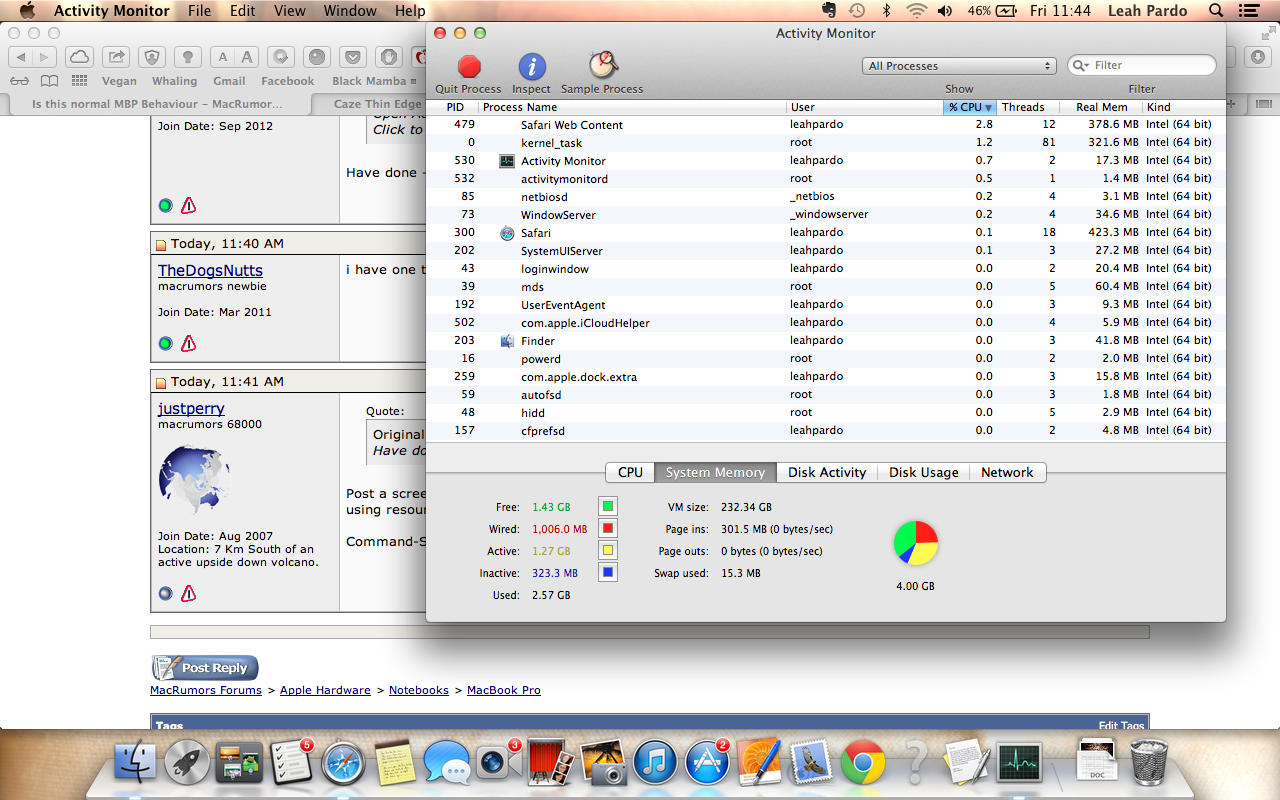1280x800 pixels.
Task: Follow the MacBook Pro breadcrumb link
Action: [x=504, y=690]
